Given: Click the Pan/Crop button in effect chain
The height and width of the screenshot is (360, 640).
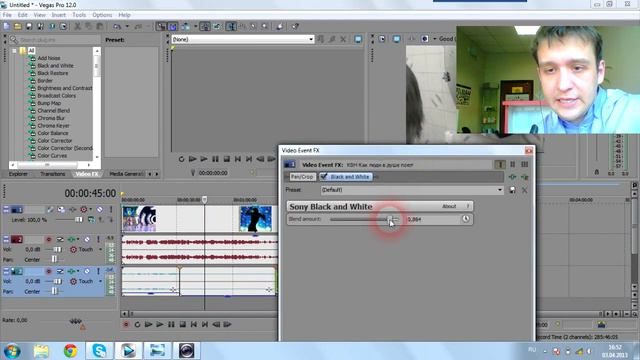Looking at the screenshot, I should click(x=302, y=177).
